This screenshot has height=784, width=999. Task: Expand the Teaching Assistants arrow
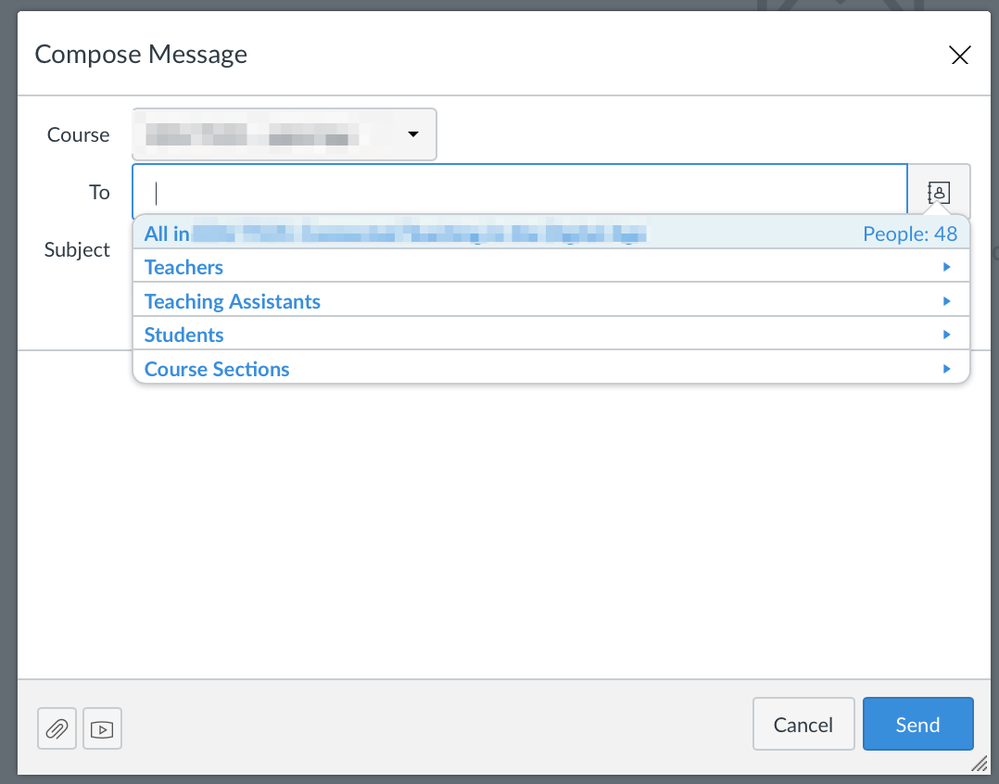(946, 301)
